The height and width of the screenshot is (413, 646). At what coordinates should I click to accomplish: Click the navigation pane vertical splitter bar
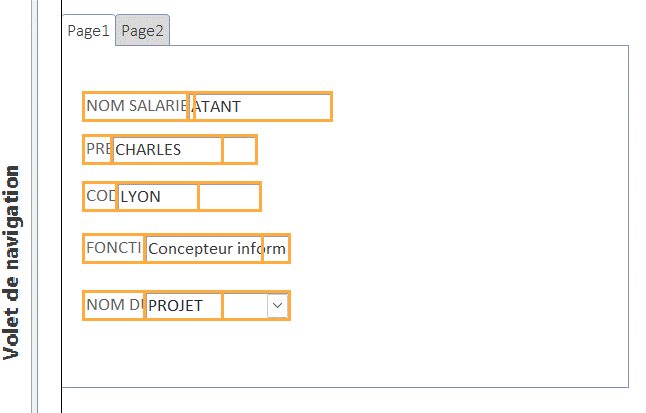(34, 206)
